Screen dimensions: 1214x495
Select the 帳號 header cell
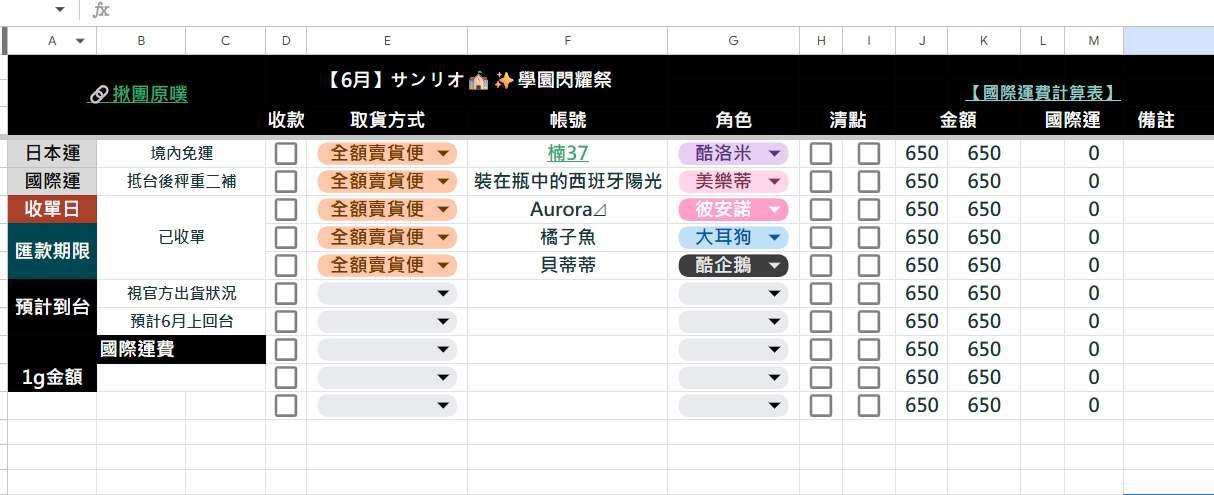[x=567, y=120]
